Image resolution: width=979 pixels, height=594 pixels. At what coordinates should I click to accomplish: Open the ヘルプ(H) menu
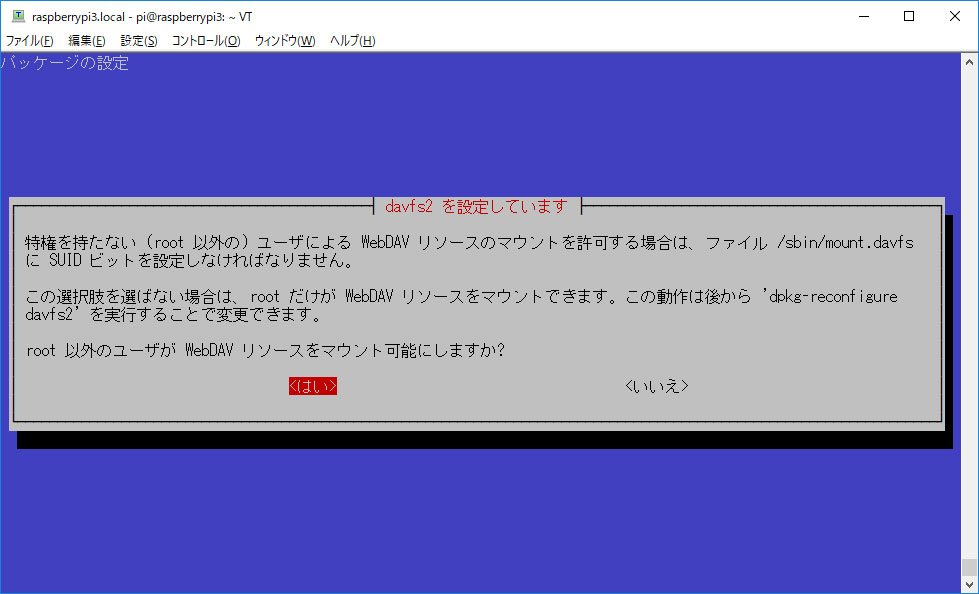pyautogui.click(x=352, y=41)
